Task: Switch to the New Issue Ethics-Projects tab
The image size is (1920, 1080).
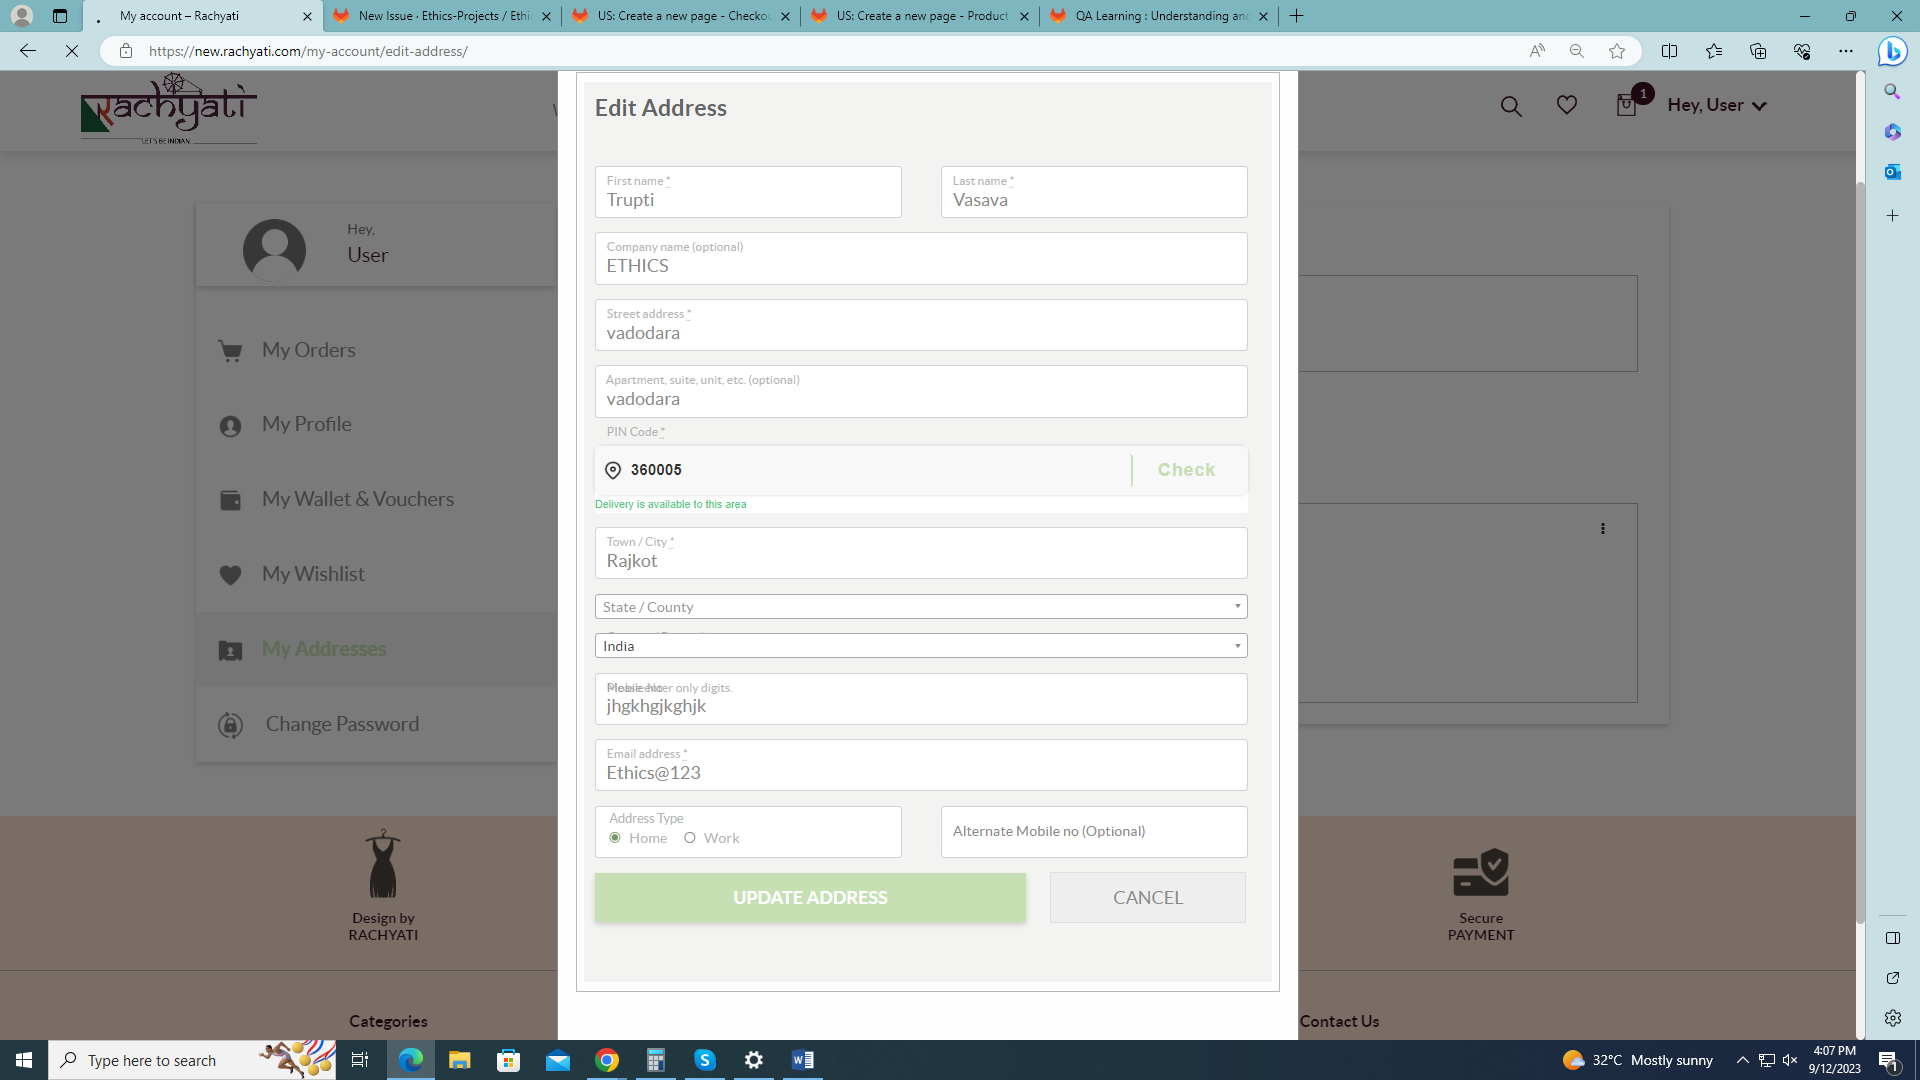Action: tap(443, 16)
